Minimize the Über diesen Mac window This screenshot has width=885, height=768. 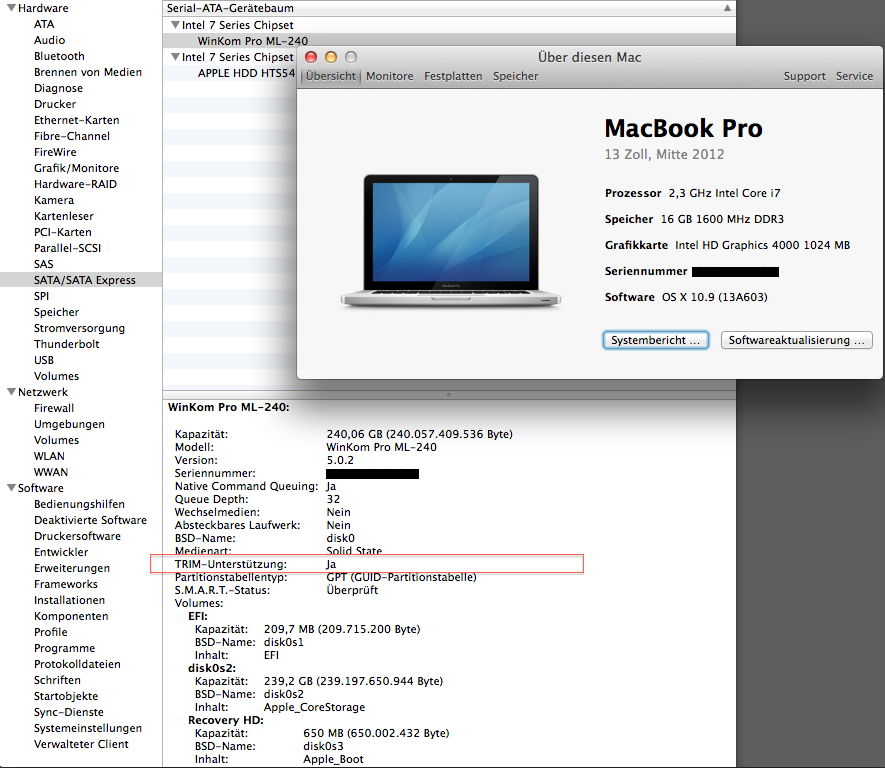click(x=331, y=57)
